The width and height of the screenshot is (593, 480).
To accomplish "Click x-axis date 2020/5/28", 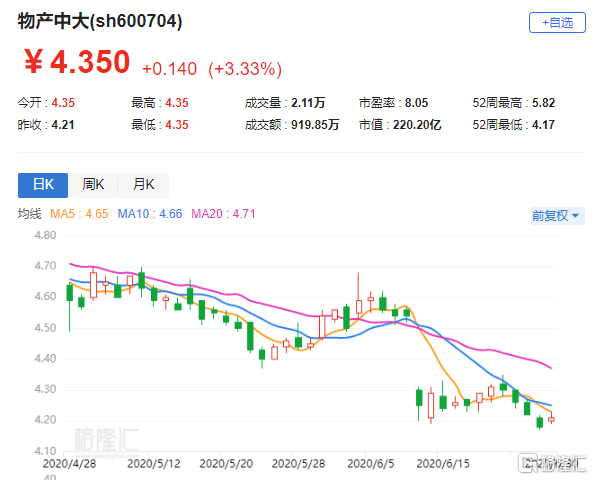I will tap(298, 464).
